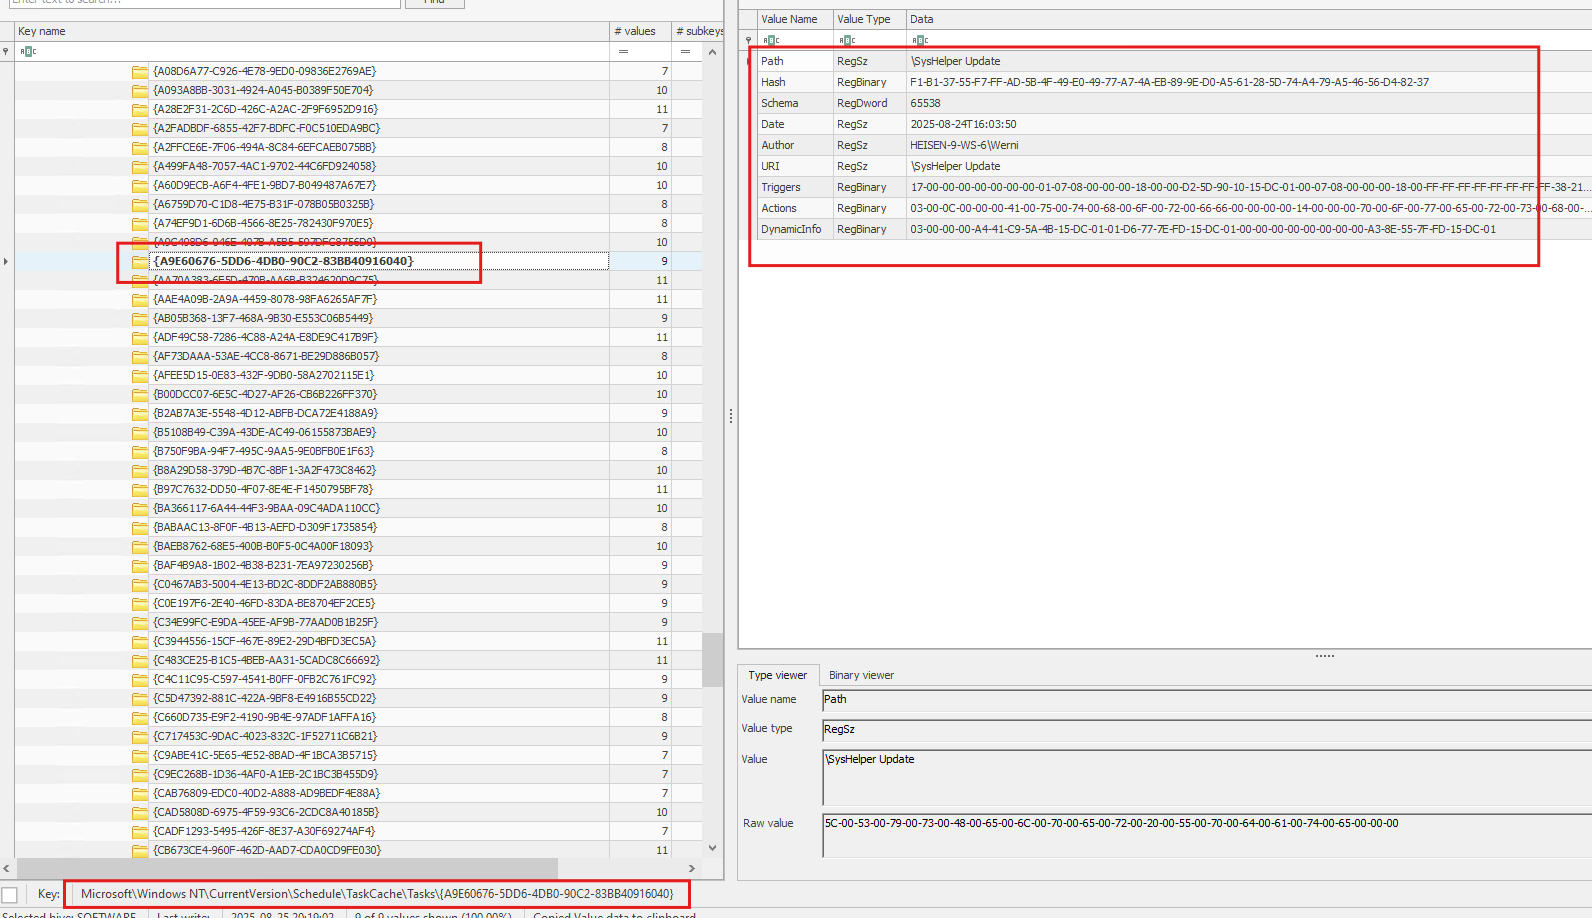The width and height of the screenshot is (1592, 918).
Task: Click the # subkeys equals filter icon
Action: pos(685,51)
